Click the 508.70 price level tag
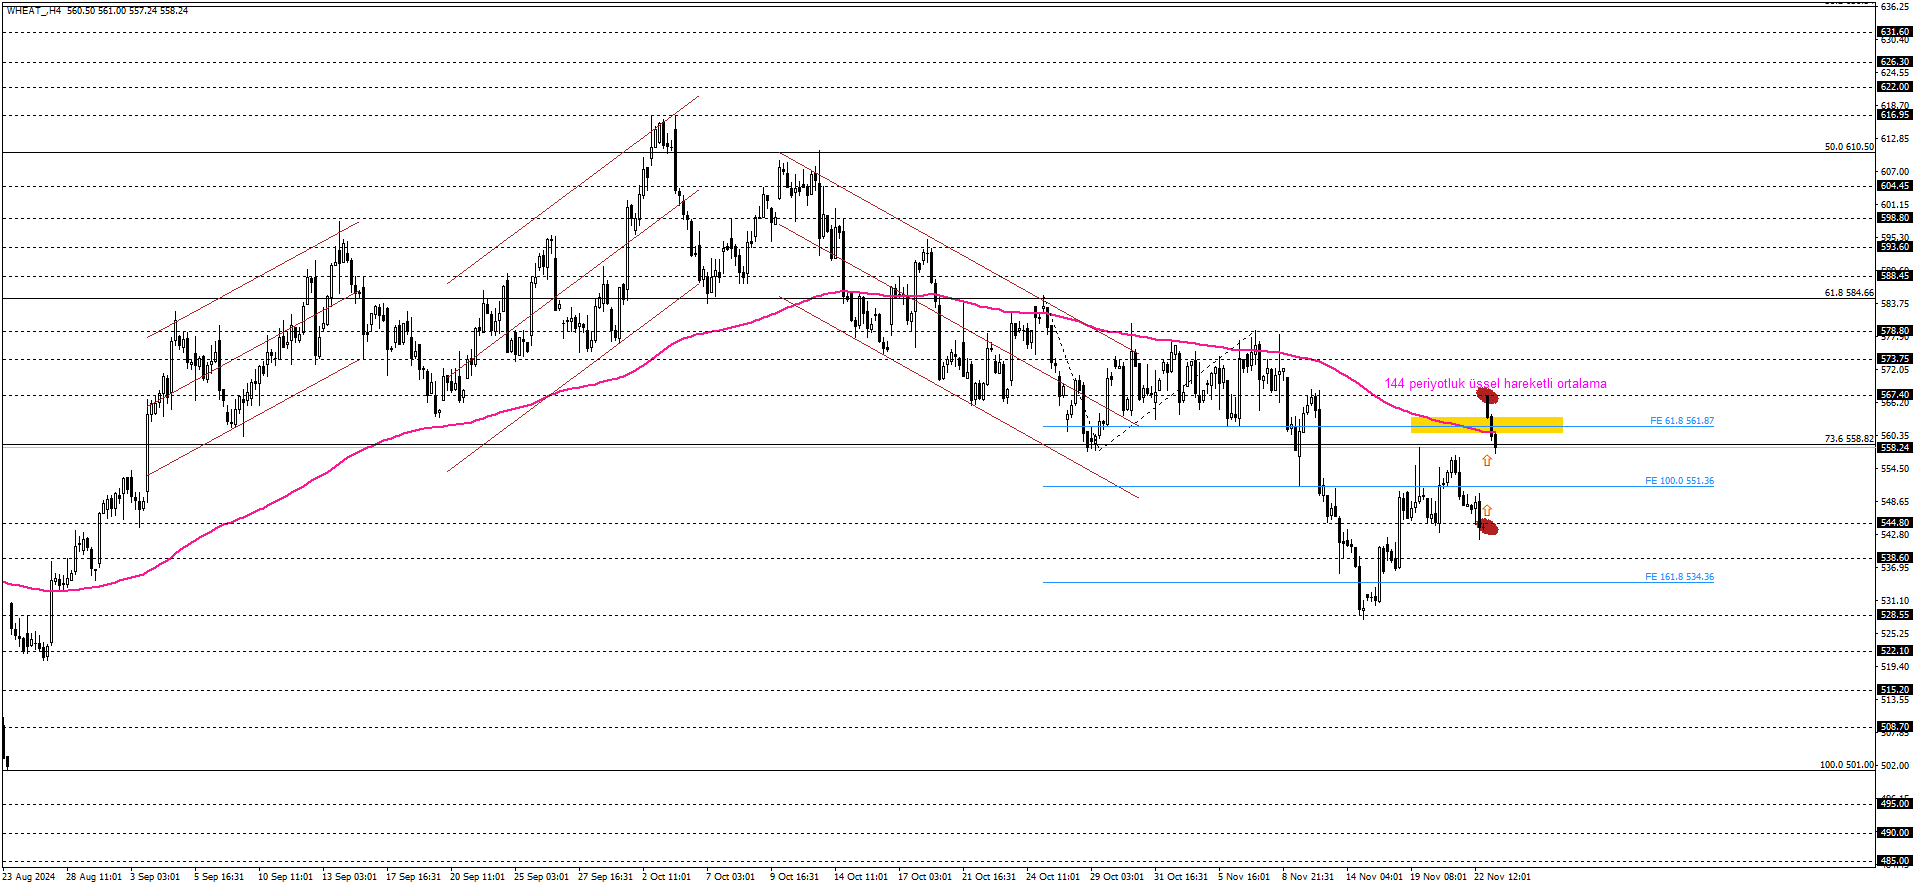The width and height of the screenshot is (1916, 888). (1895, 727)
